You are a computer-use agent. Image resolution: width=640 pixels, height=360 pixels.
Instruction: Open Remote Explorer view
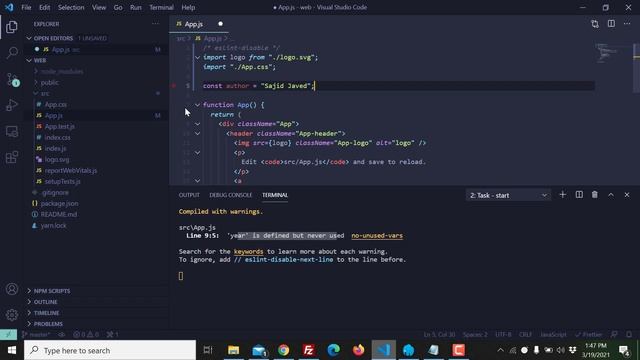click(x=12, y=131)
